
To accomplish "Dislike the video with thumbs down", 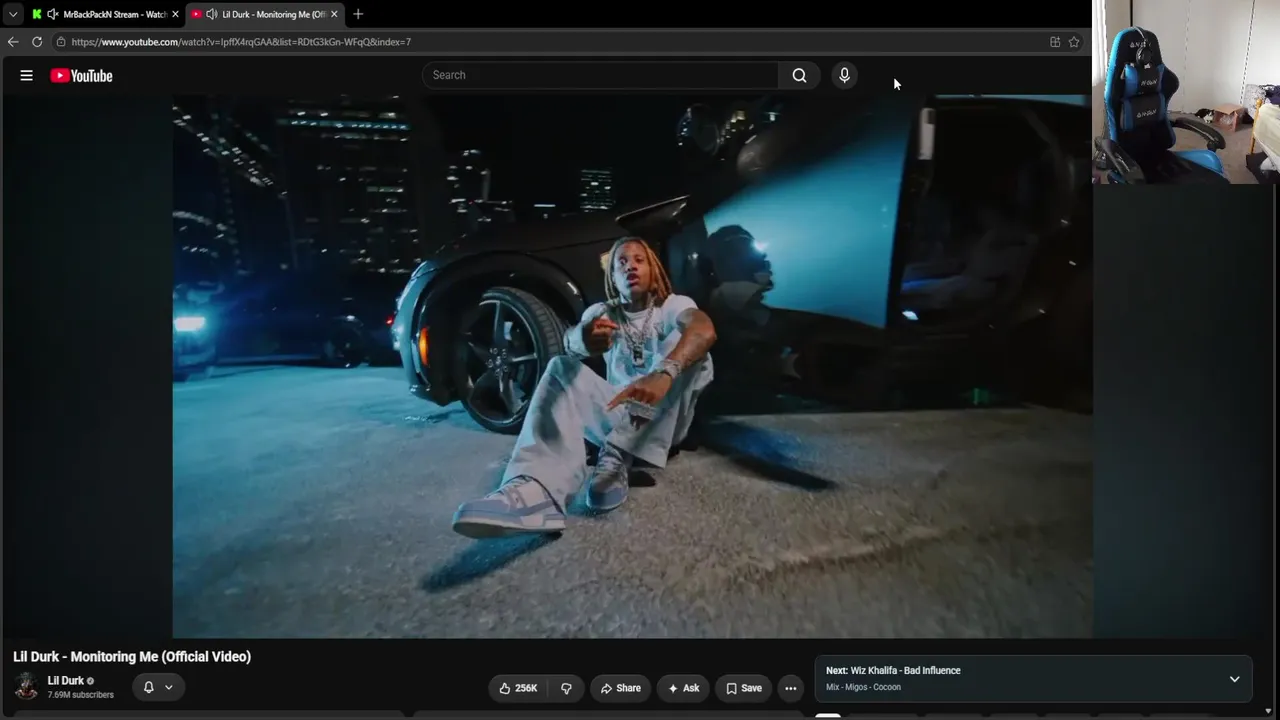I will pyautogui.click(x=566, y=688).
